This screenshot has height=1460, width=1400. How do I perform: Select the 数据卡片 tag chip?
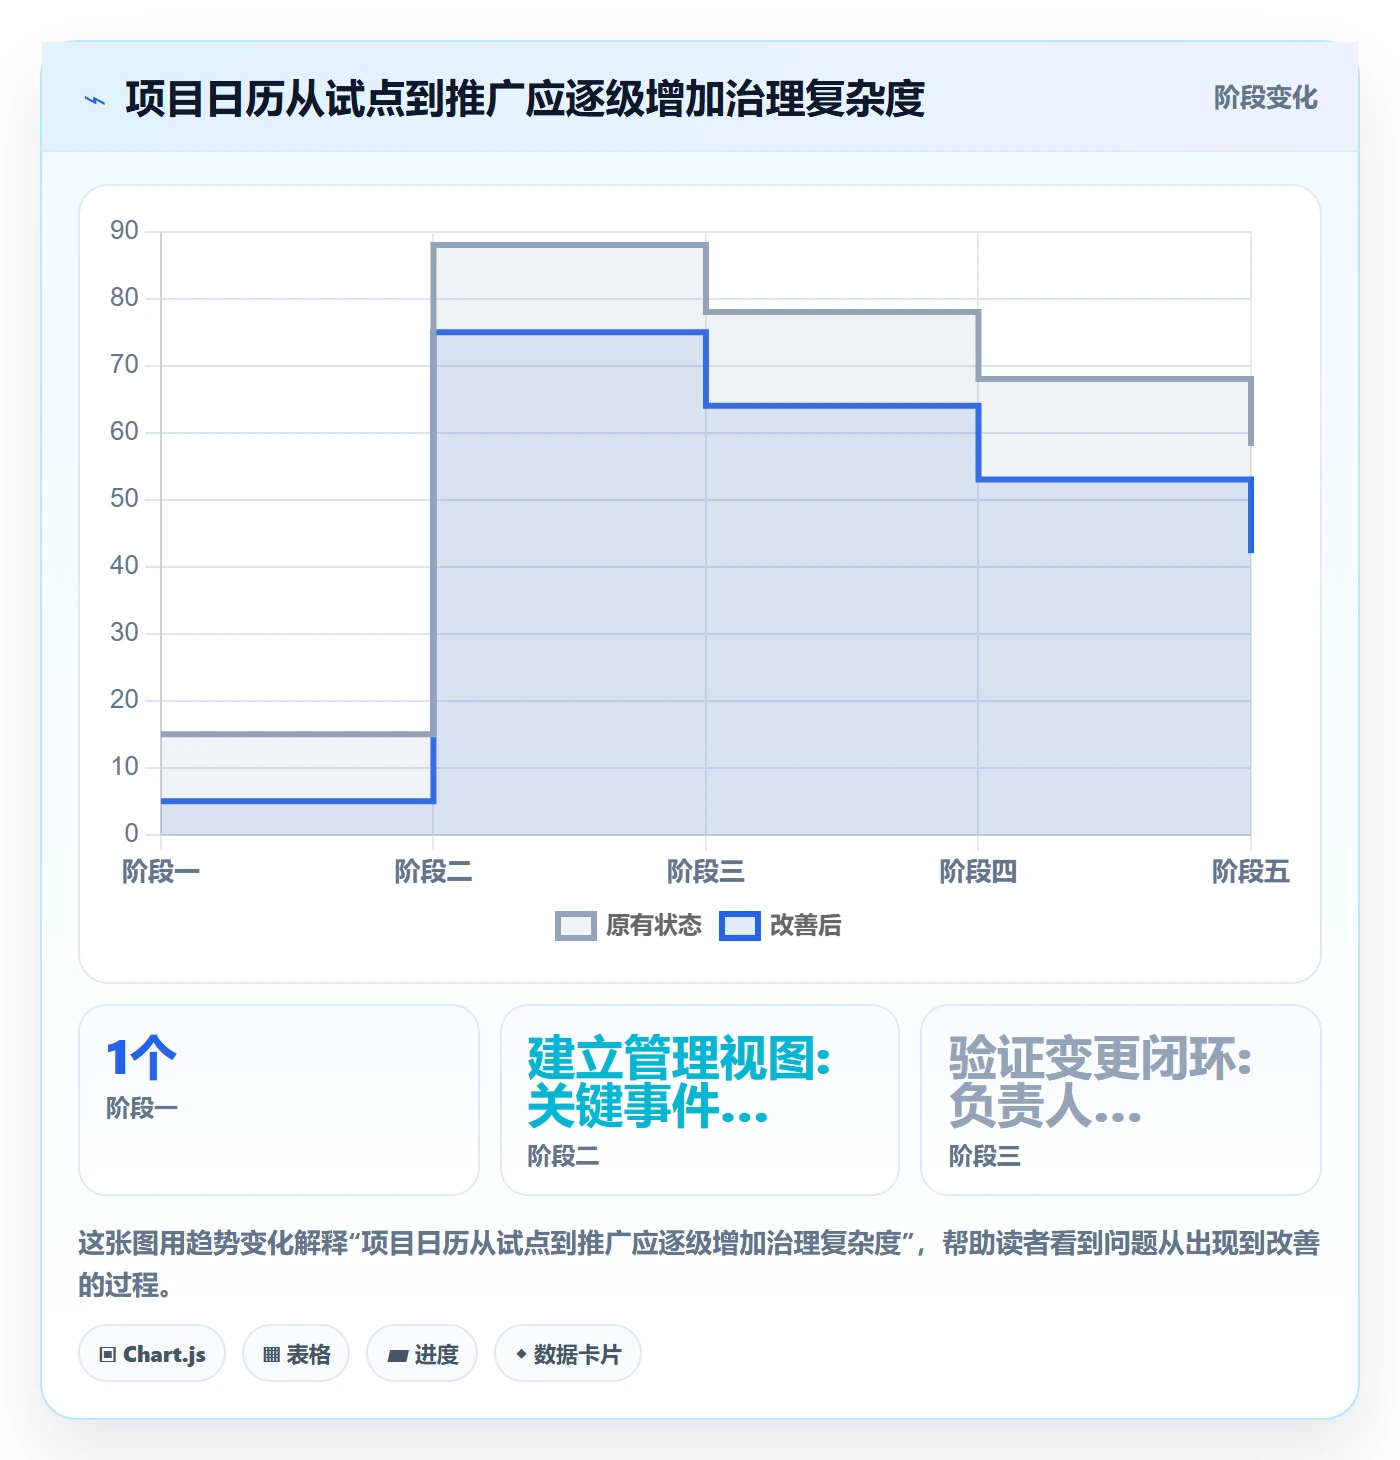tap(568, 1354)
